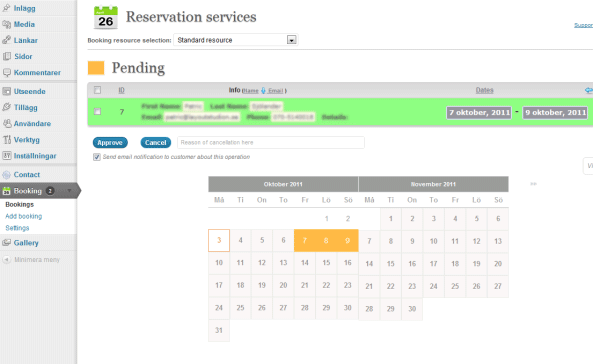Viewport: 593px width, 364px height.
Task: Tick the select-all checkbox in table header
Action: click(x=97, y=90)
